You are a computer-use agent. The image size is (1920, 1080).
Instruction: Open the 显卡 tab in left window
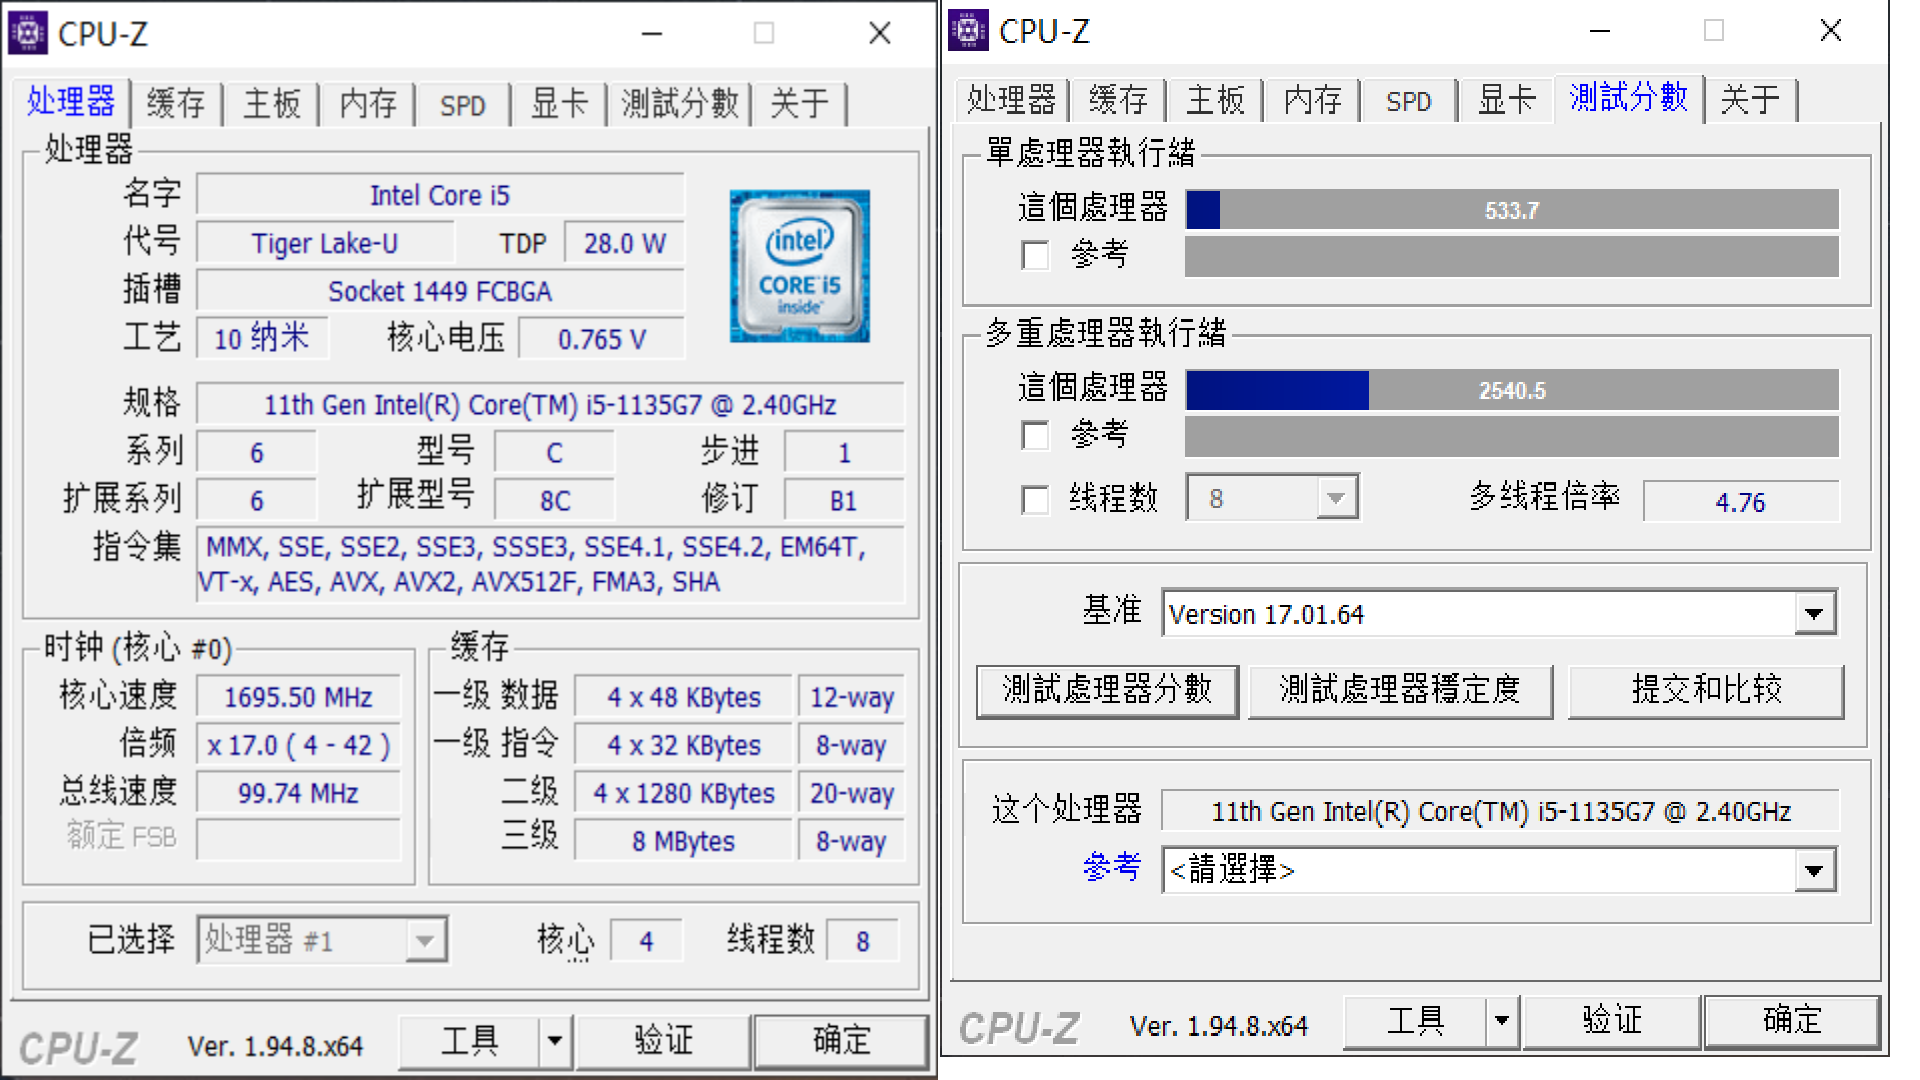[559, 103]
